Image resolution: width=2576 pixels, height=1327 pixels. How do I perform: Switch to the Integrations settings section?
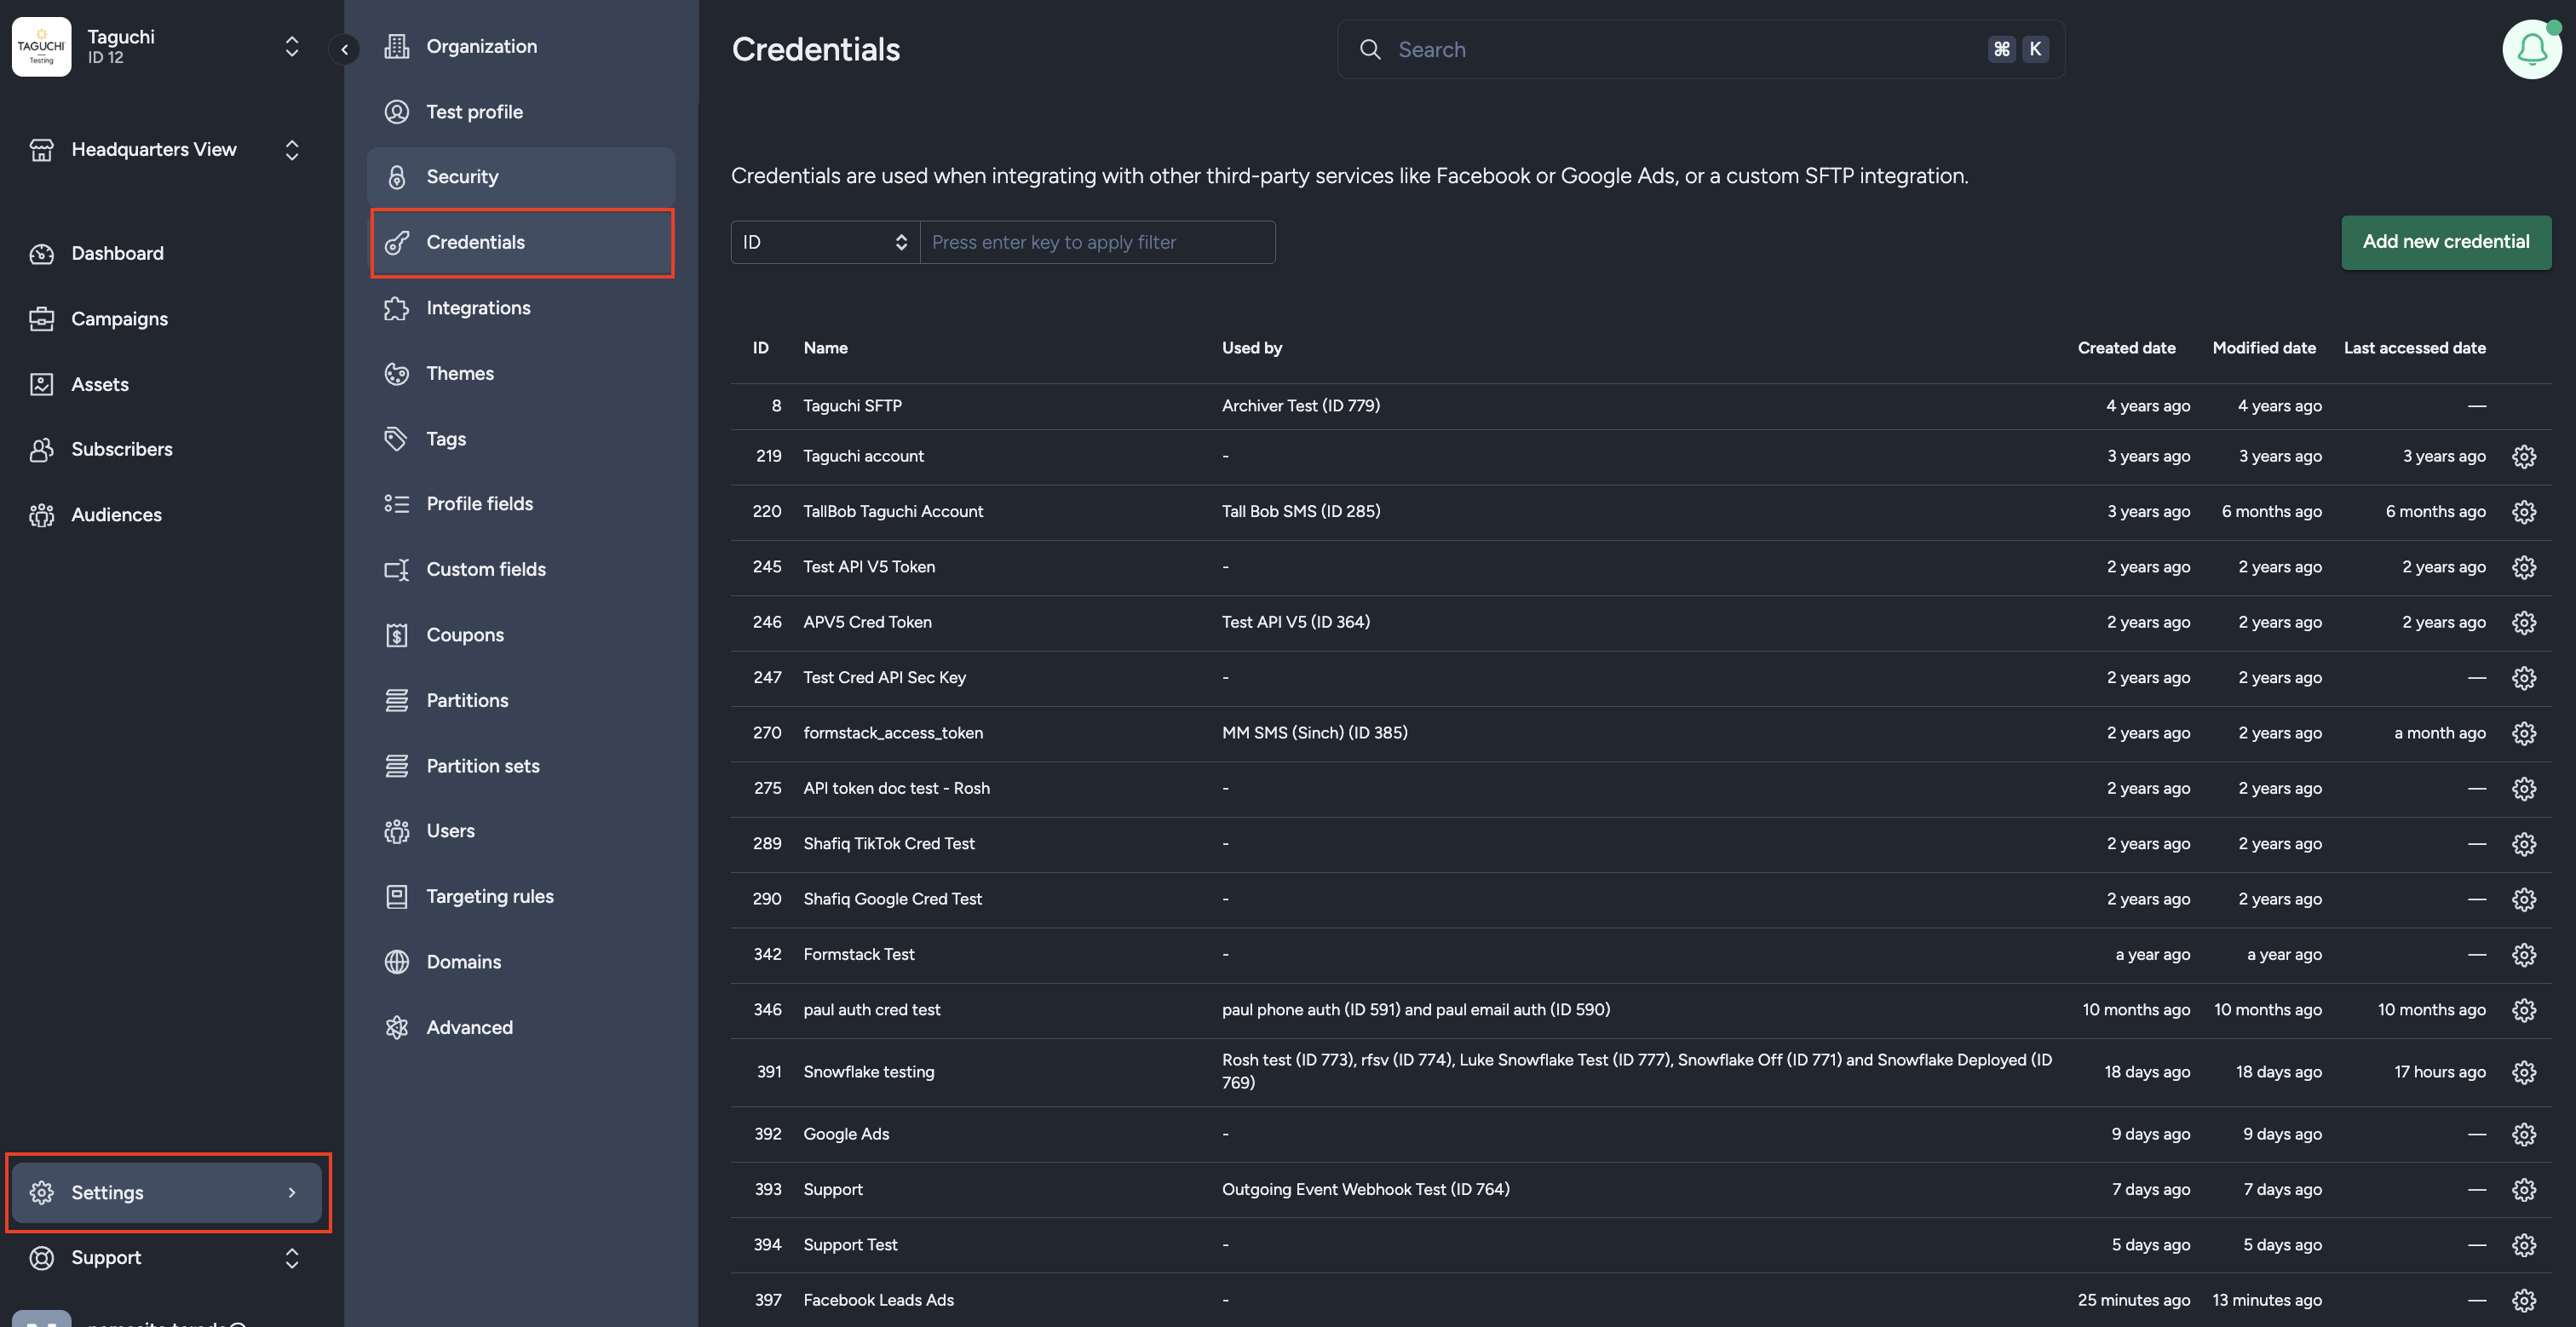(x=478, y=307)
